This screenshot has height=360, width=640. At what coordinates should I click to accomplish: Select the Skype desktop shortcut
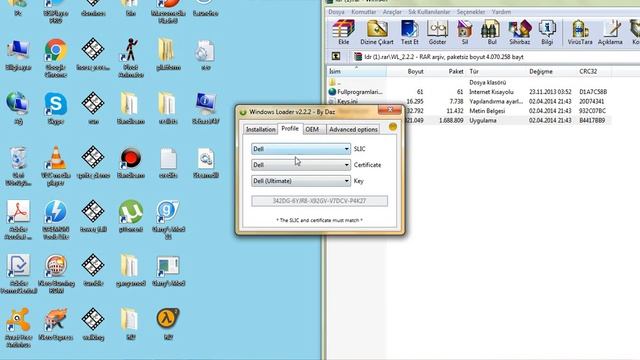[56, 108]
